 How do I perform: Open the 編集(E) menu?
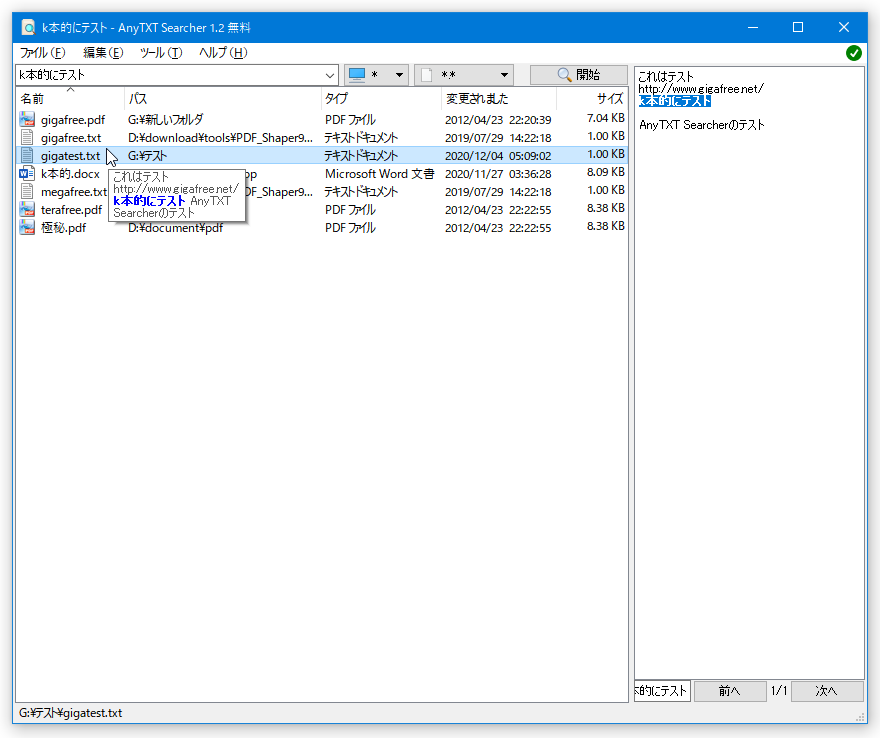[x=103, y=53]
